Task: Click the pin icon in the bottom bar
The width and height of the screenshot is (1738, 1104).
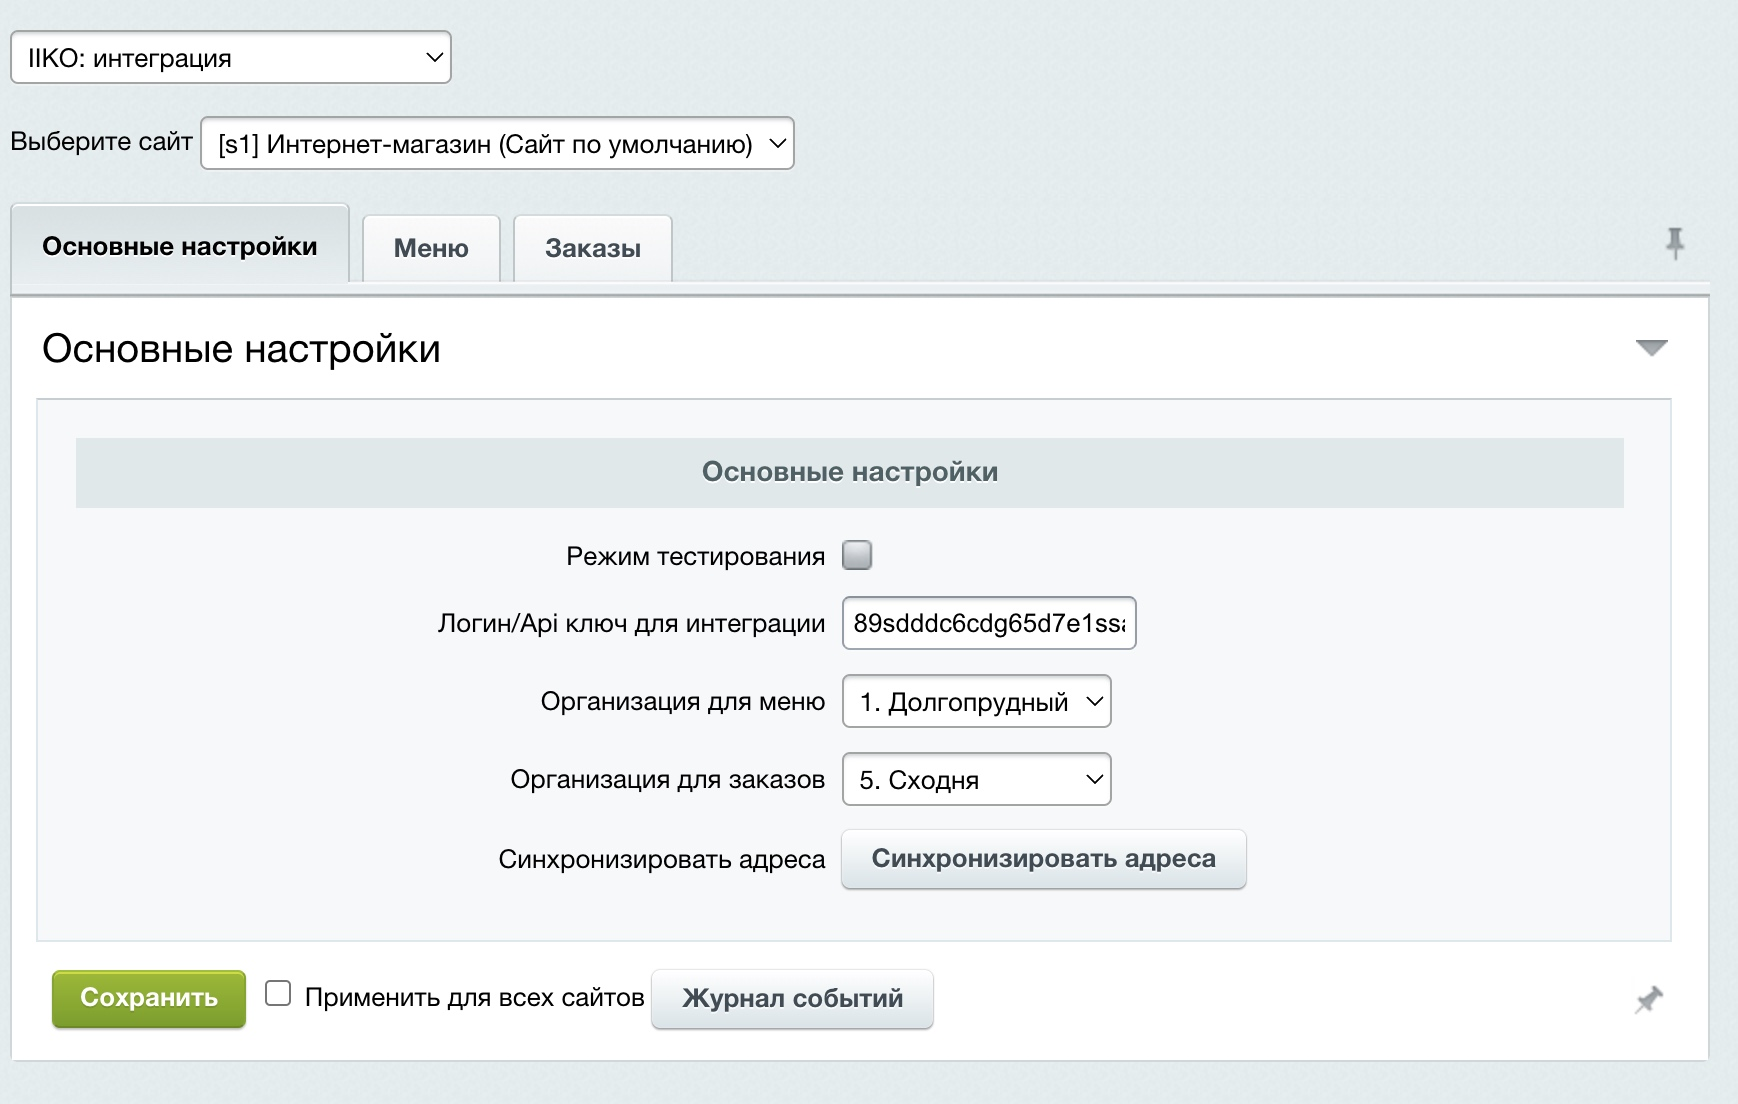Action: [x=1648, y=999]
